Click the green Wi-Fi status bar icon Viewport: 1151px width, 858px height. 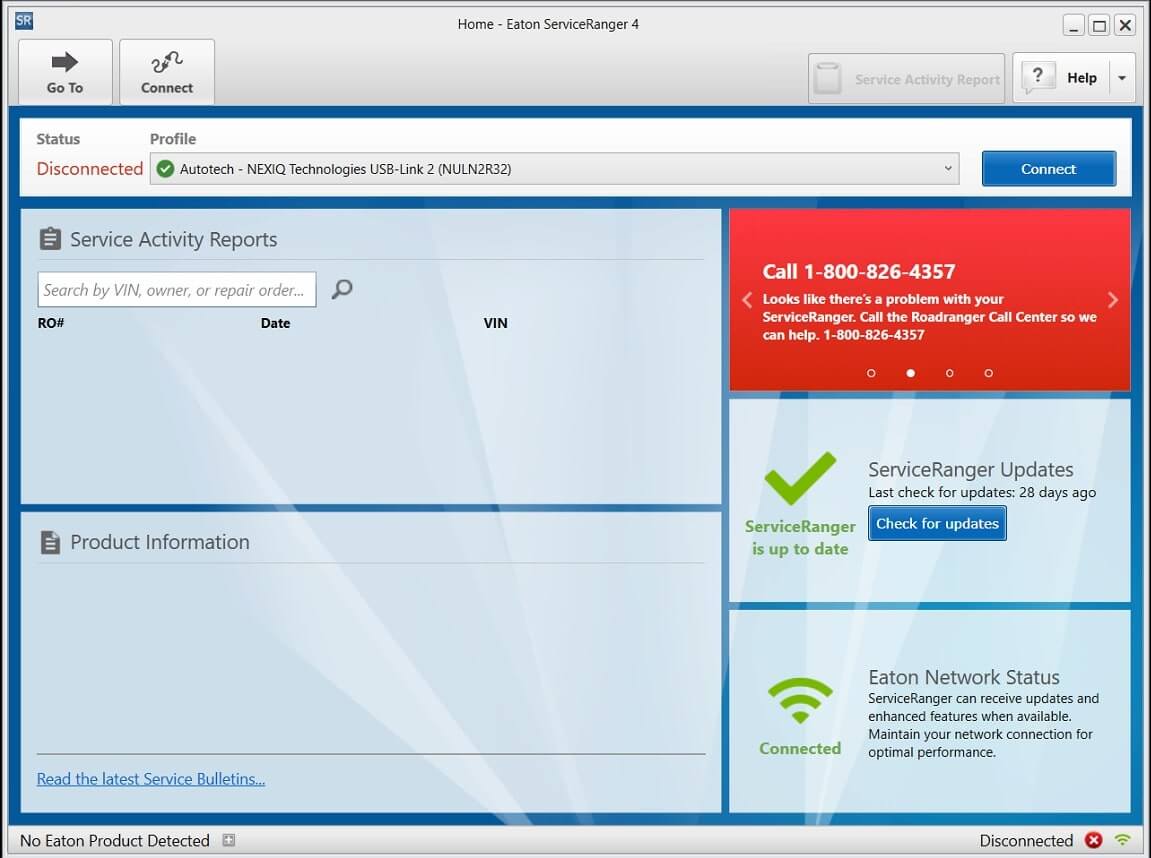[1123, 840]
